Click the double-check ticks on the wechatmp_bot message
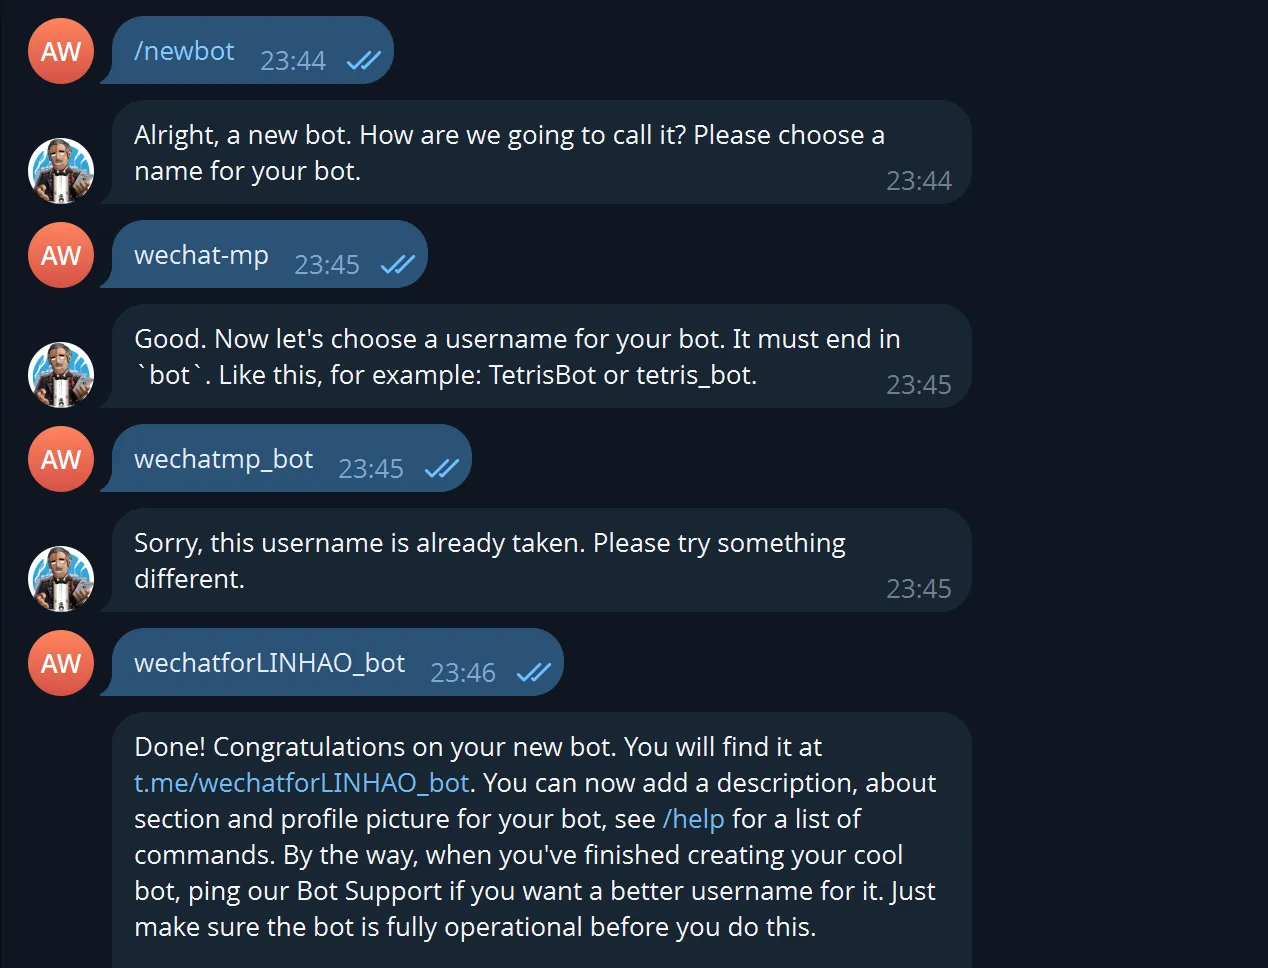Viewport: 1268px width, 968px height. click(x=441, y=469)
